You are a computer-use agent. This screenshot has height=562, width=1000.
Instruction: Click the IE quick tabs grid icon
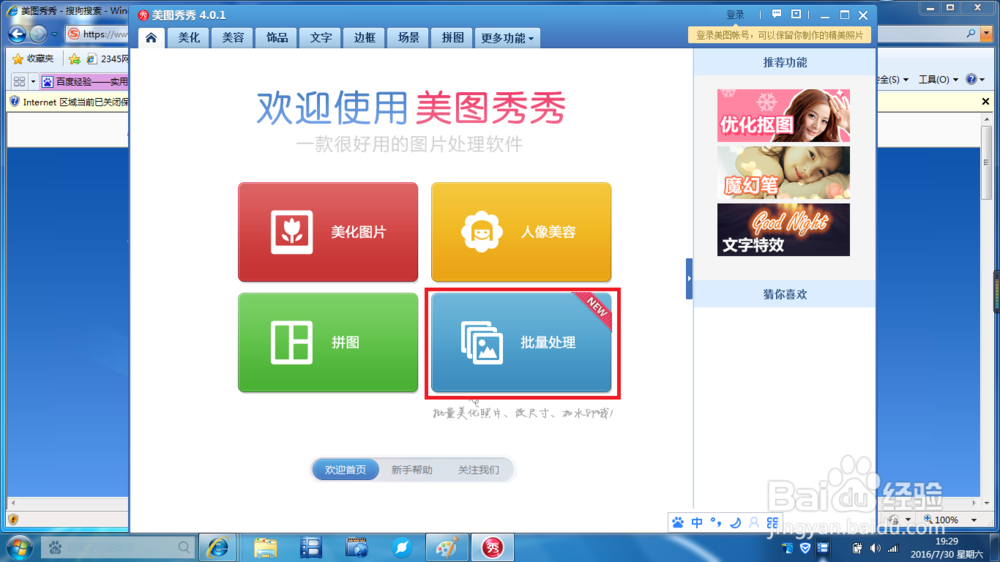click(x=19, y=82)
